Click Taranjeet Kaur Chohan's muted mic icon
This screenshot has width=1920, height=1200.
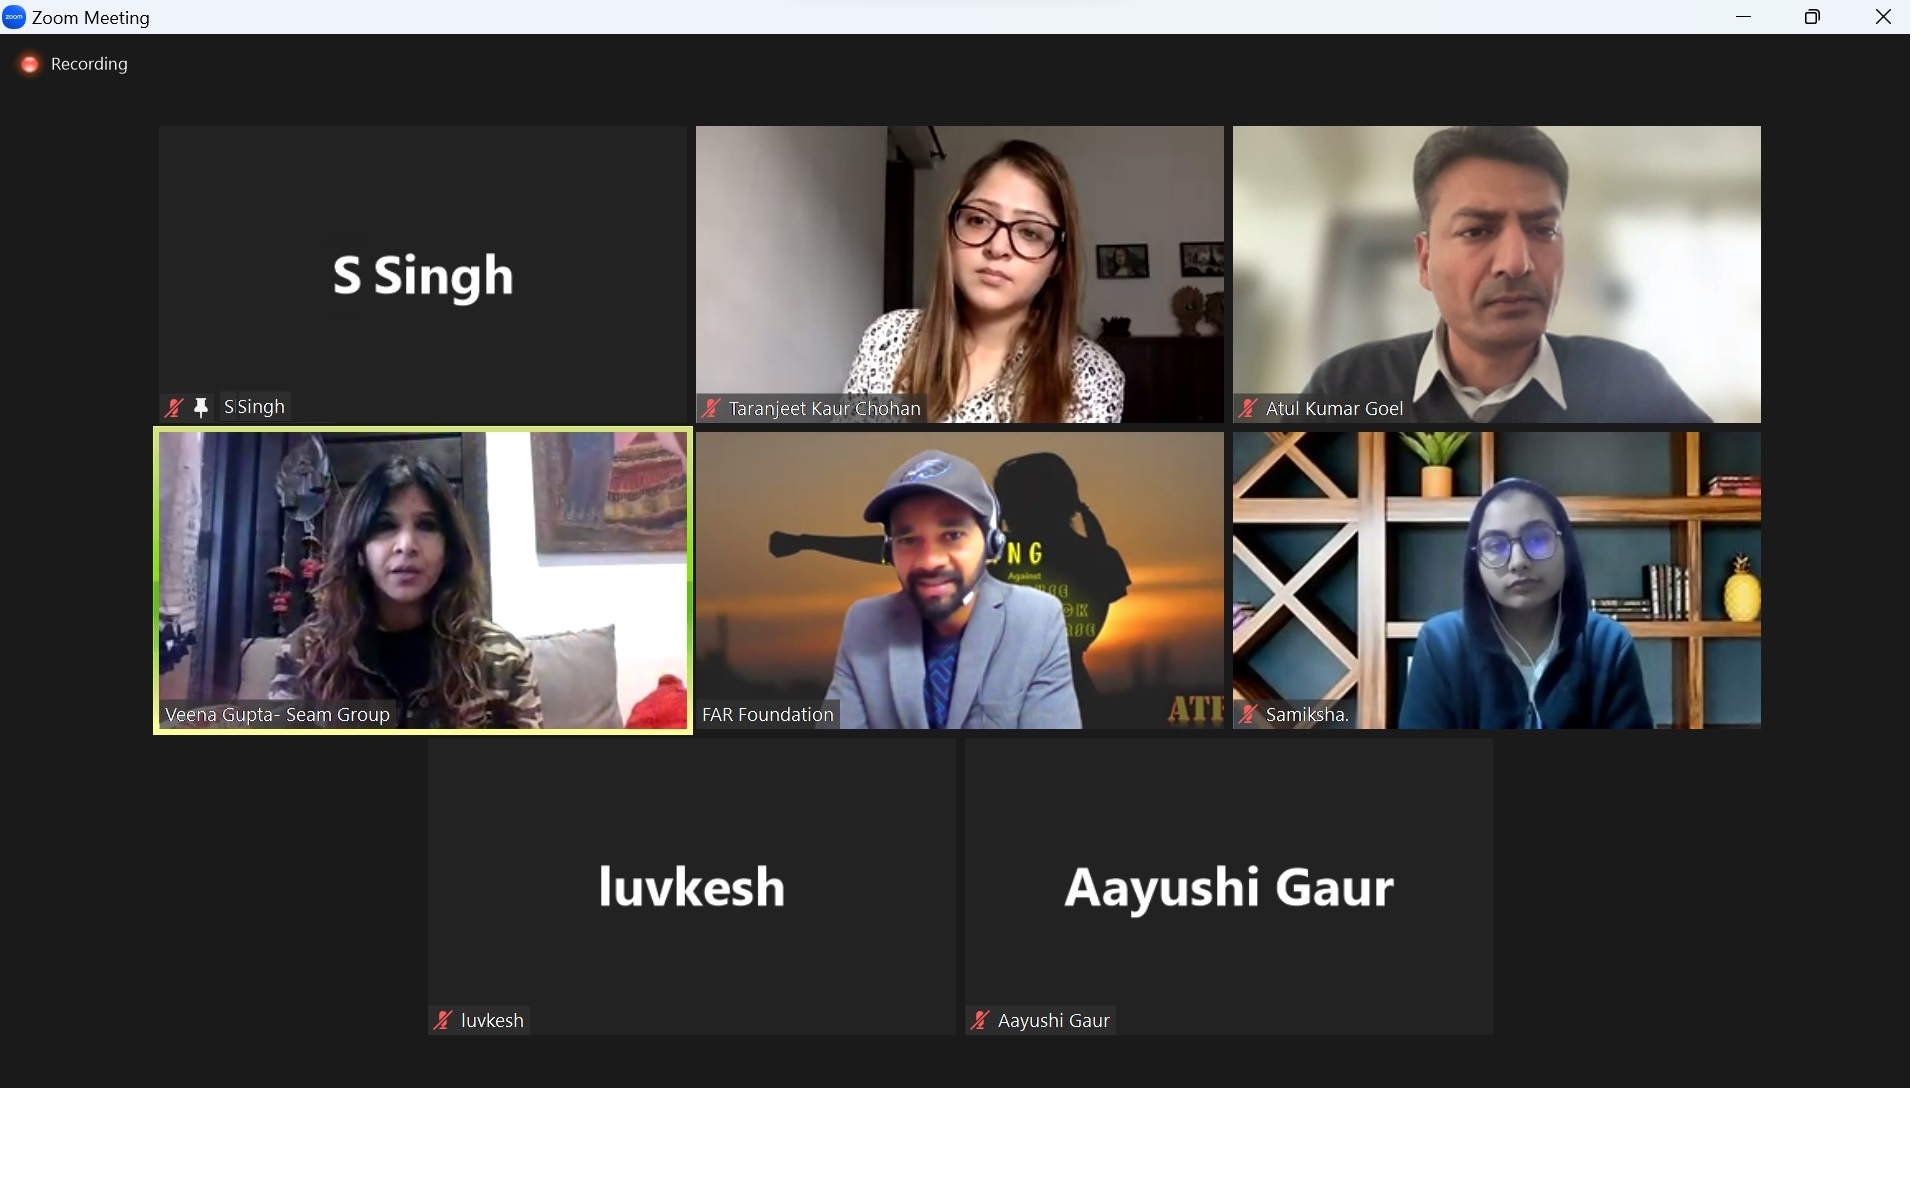pyautogui.click(x=711, y=408)
